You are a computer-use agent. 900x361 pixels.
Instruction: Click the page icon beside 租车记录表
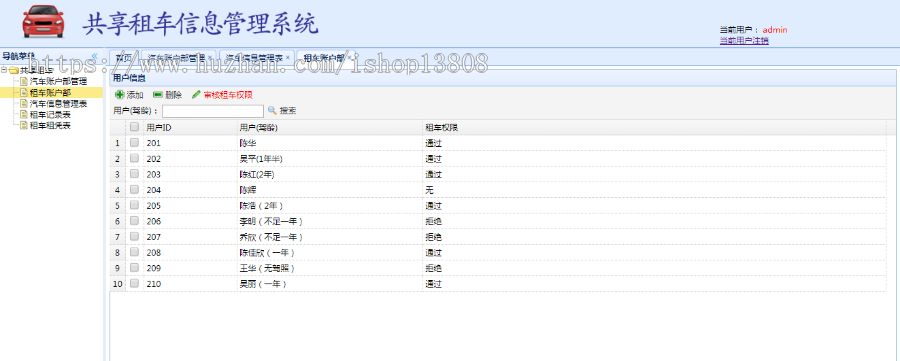[x=24, y=114]
